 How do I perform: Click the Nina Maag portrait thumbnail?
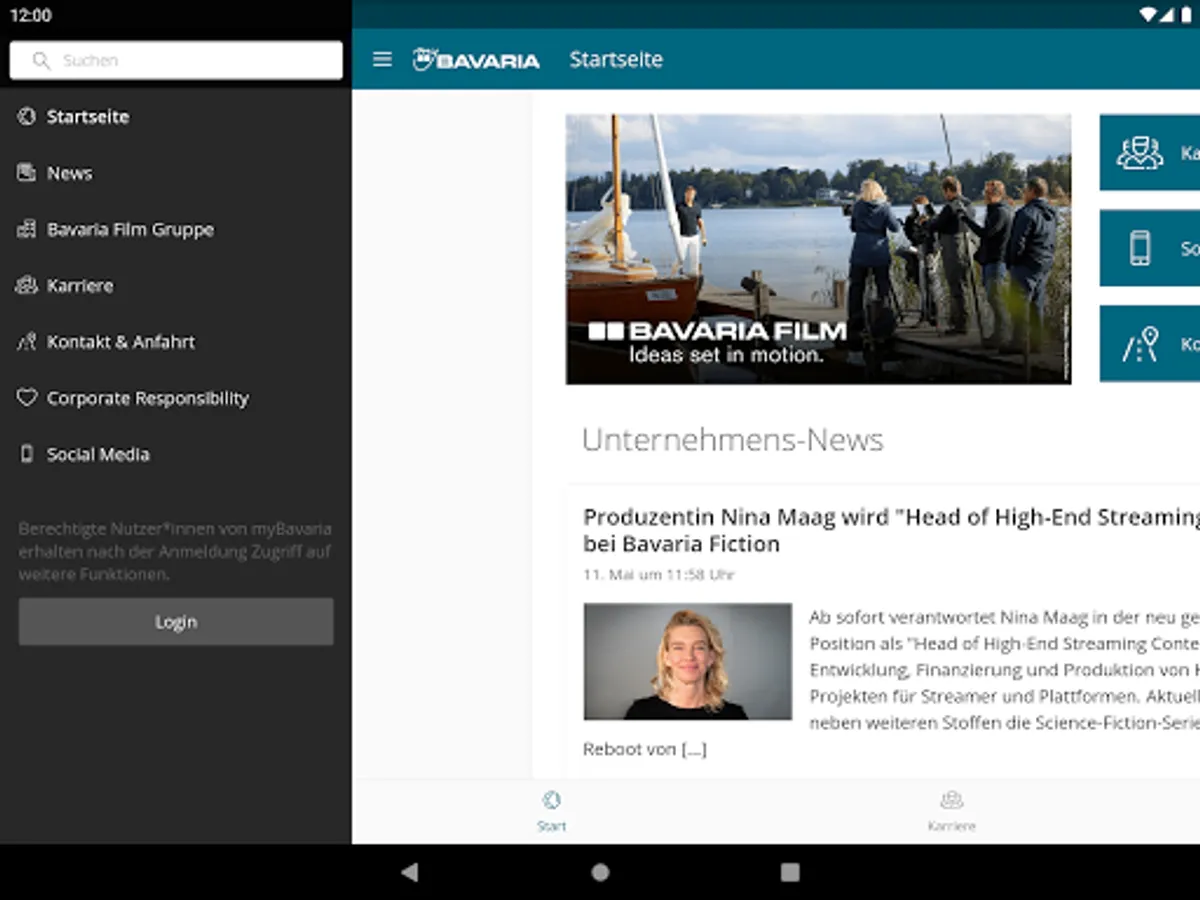coord(687,661)
